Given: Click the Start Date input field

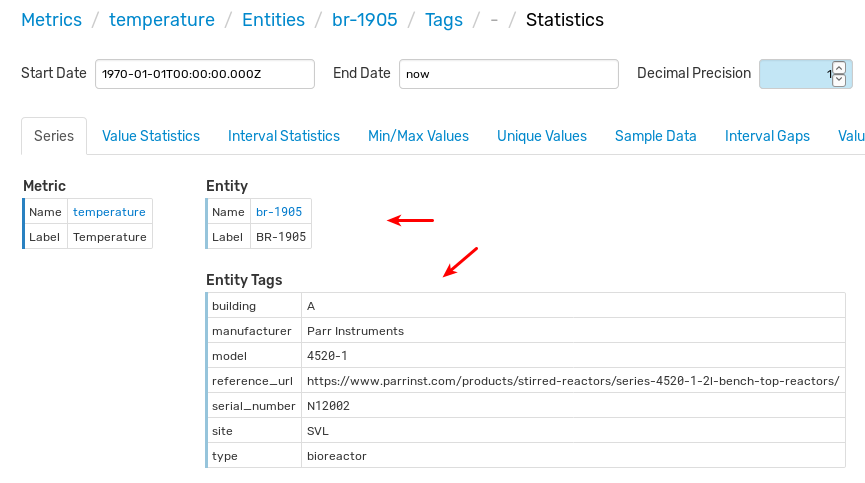Looking at the screenshot, I should (205, 74).
